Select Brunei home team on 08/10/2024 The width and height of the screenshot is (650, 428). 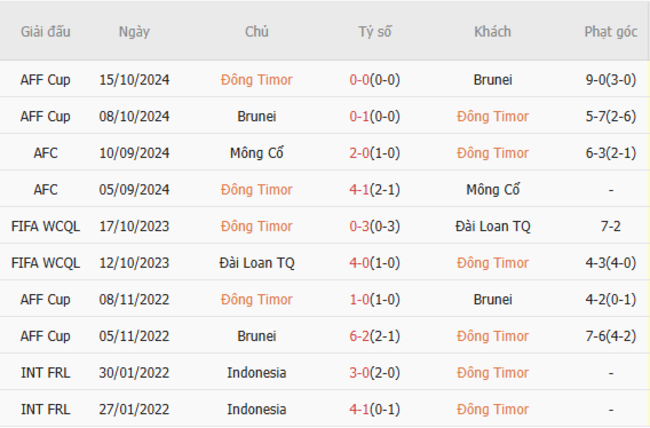257,116
